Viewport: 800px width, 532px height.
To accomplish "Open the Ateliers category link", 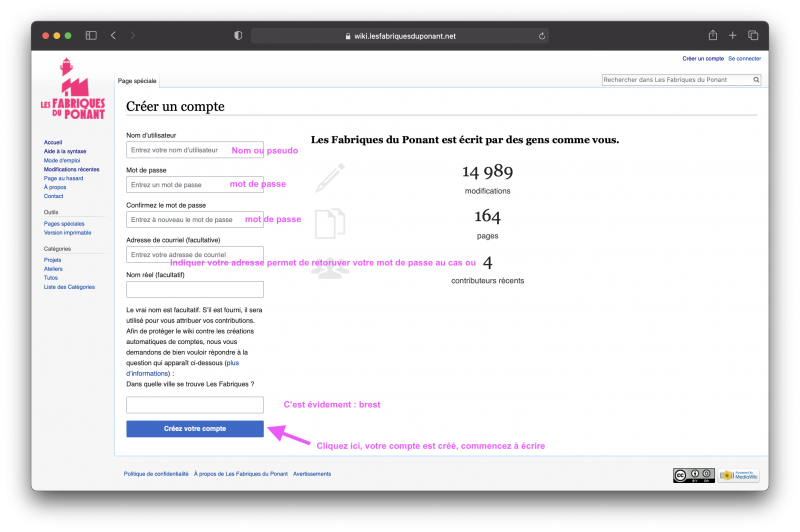I will pyautogui.click(x=53, y=269).
